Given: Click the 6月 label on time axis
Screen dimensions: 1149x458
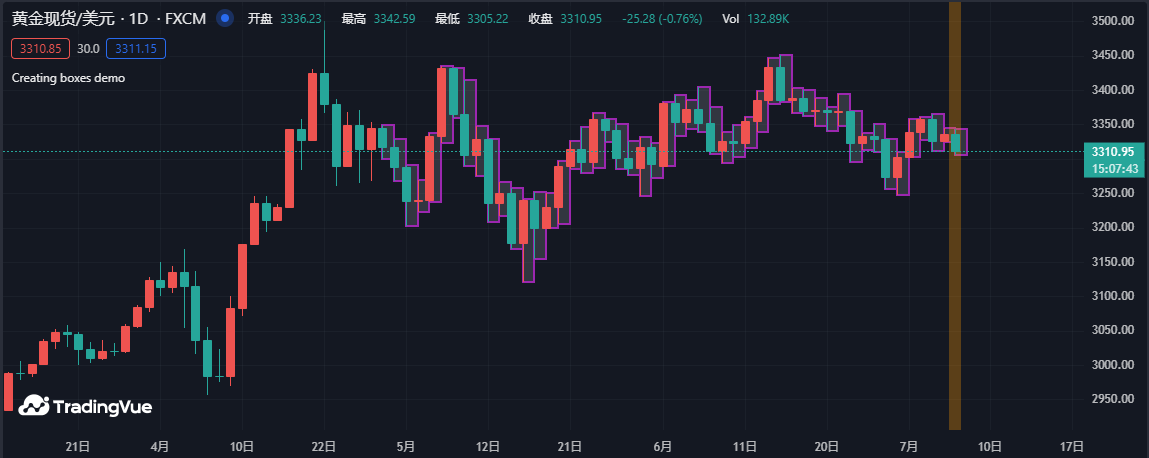Looking at the screenshot, I should click(662, 445).
